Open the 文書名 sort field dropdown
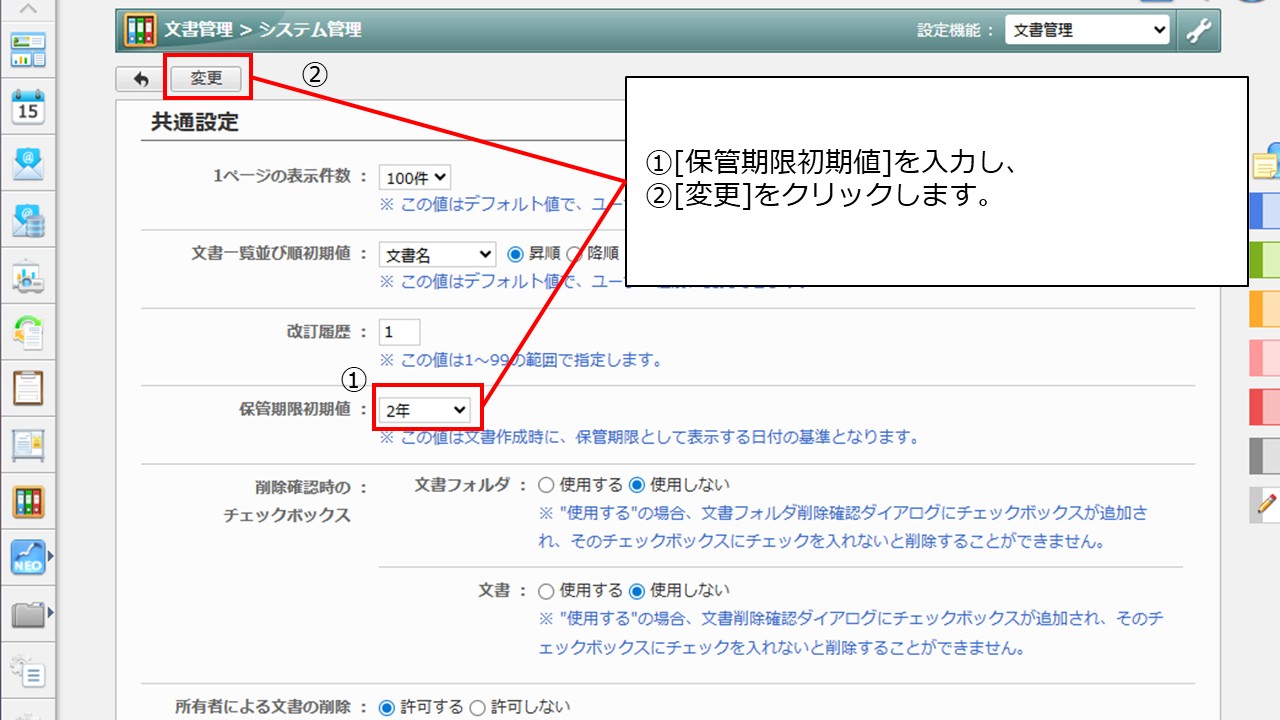1280x720 pixels. point(437,255)
